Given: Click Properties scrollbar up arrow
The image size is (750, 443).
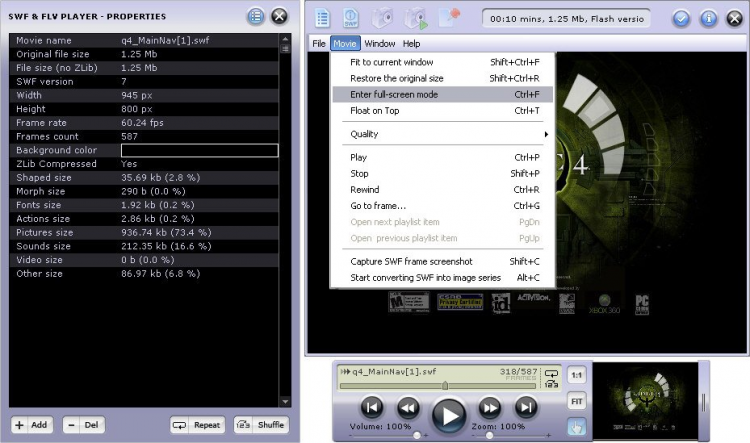Looking at the screenshot, I should coord(285,39).
